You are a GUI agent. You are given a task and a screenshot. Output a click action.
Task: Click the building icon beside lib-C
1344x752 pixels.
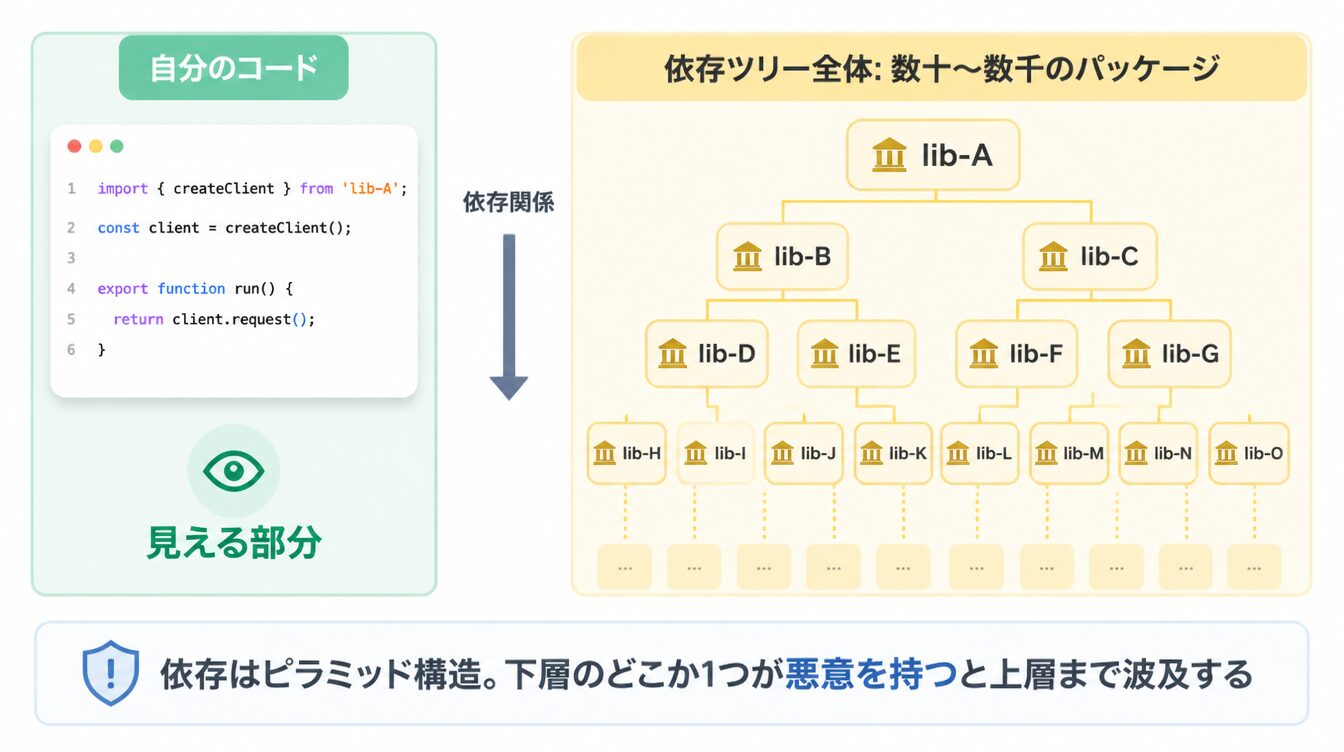point(1053,257)
